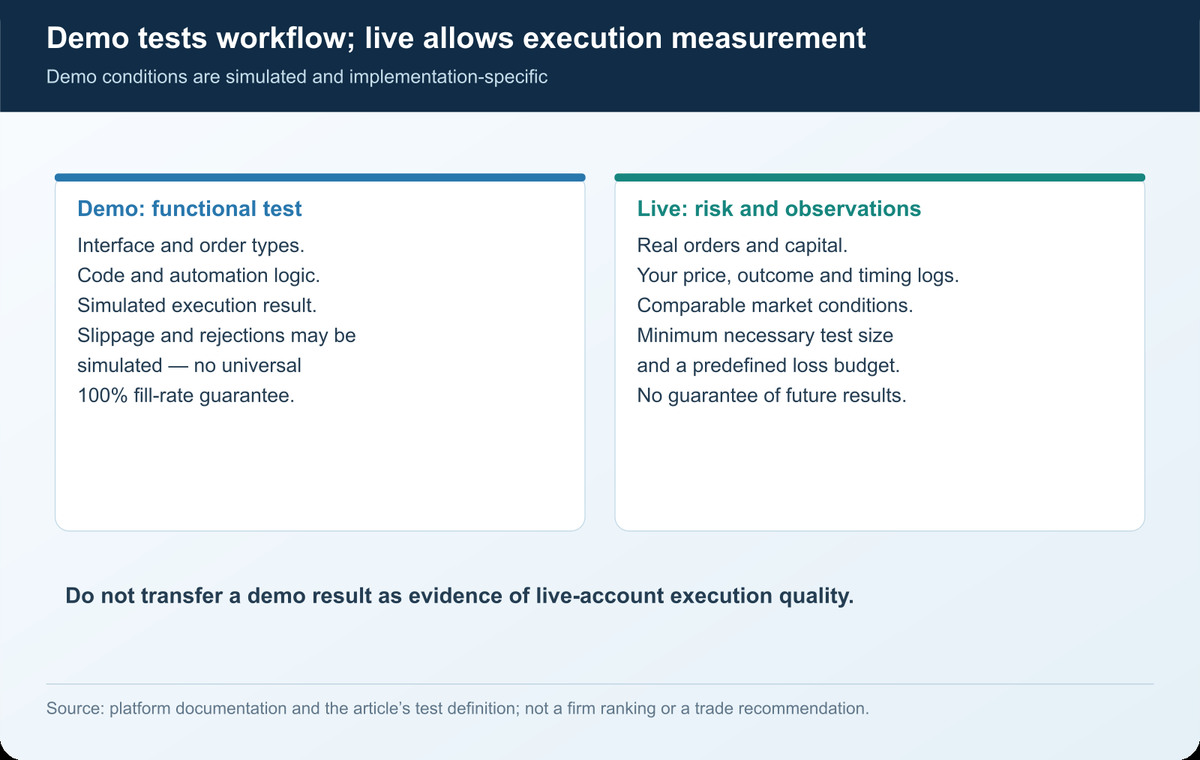Select the subtitle "Demo conditions are simulated and implementation-specific"
Screen dimensions: 1200x760
(x=297, y=77)
